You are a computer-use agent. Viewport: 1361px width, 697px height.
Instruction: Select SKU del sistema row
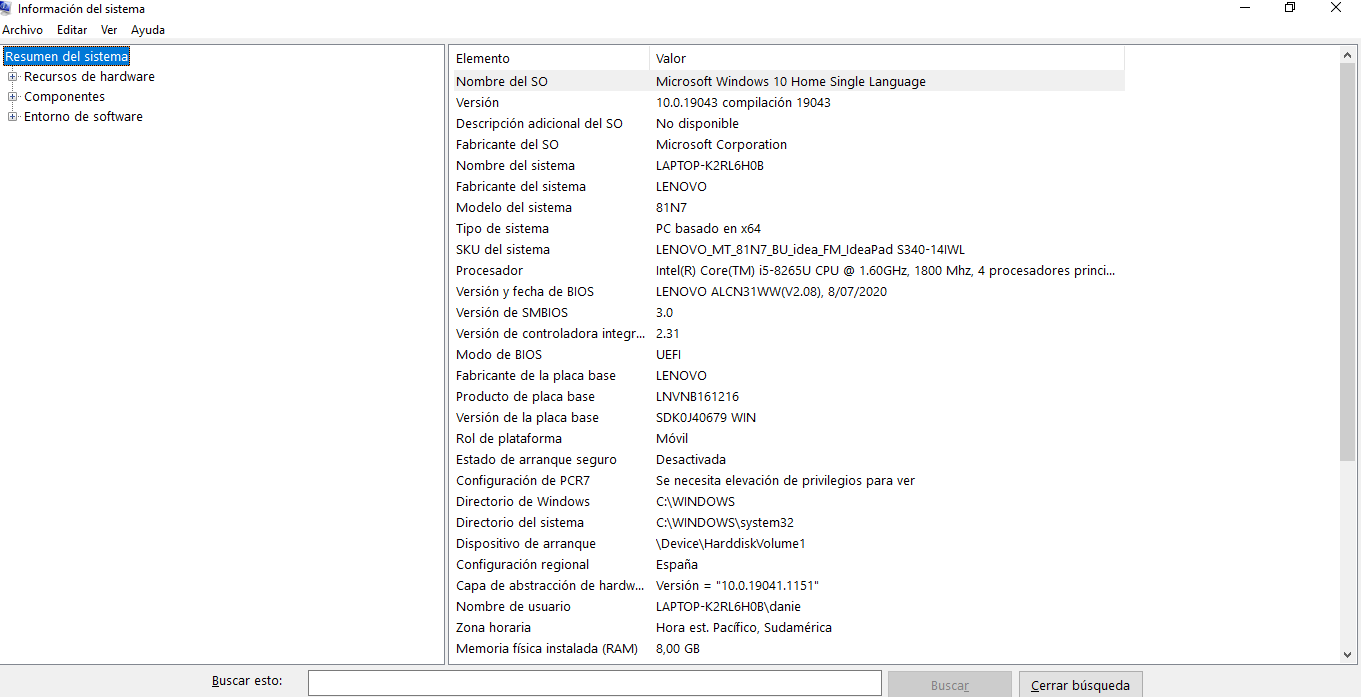[x=788, y=250]
